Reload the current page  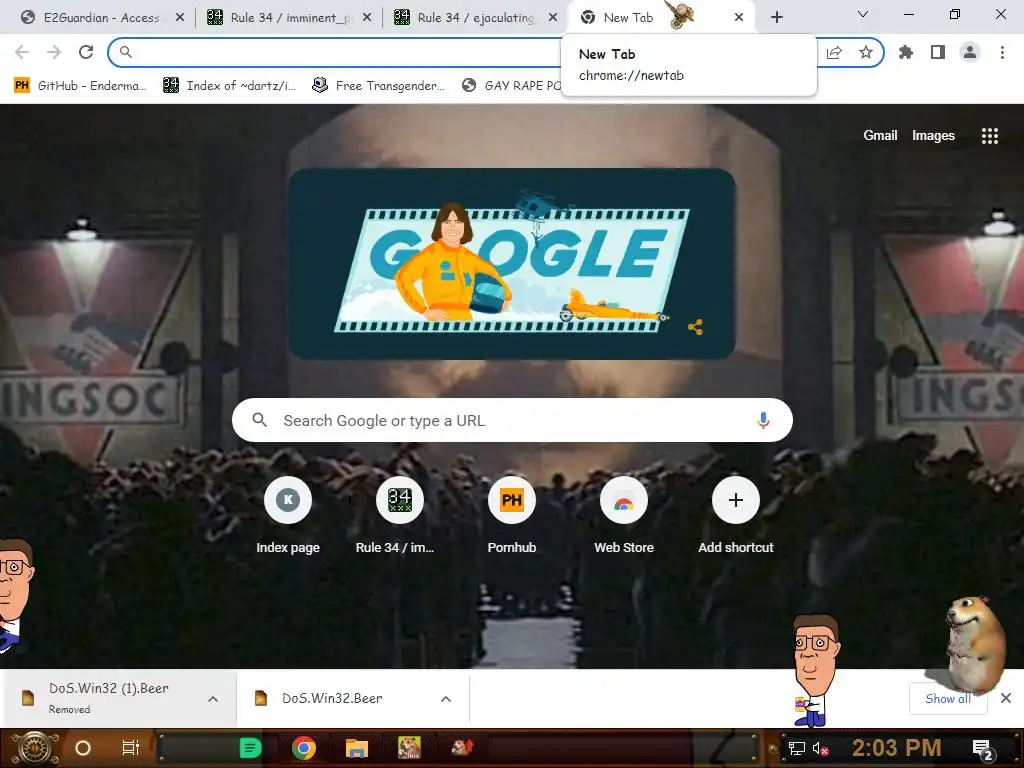click(x=86, y=52)
